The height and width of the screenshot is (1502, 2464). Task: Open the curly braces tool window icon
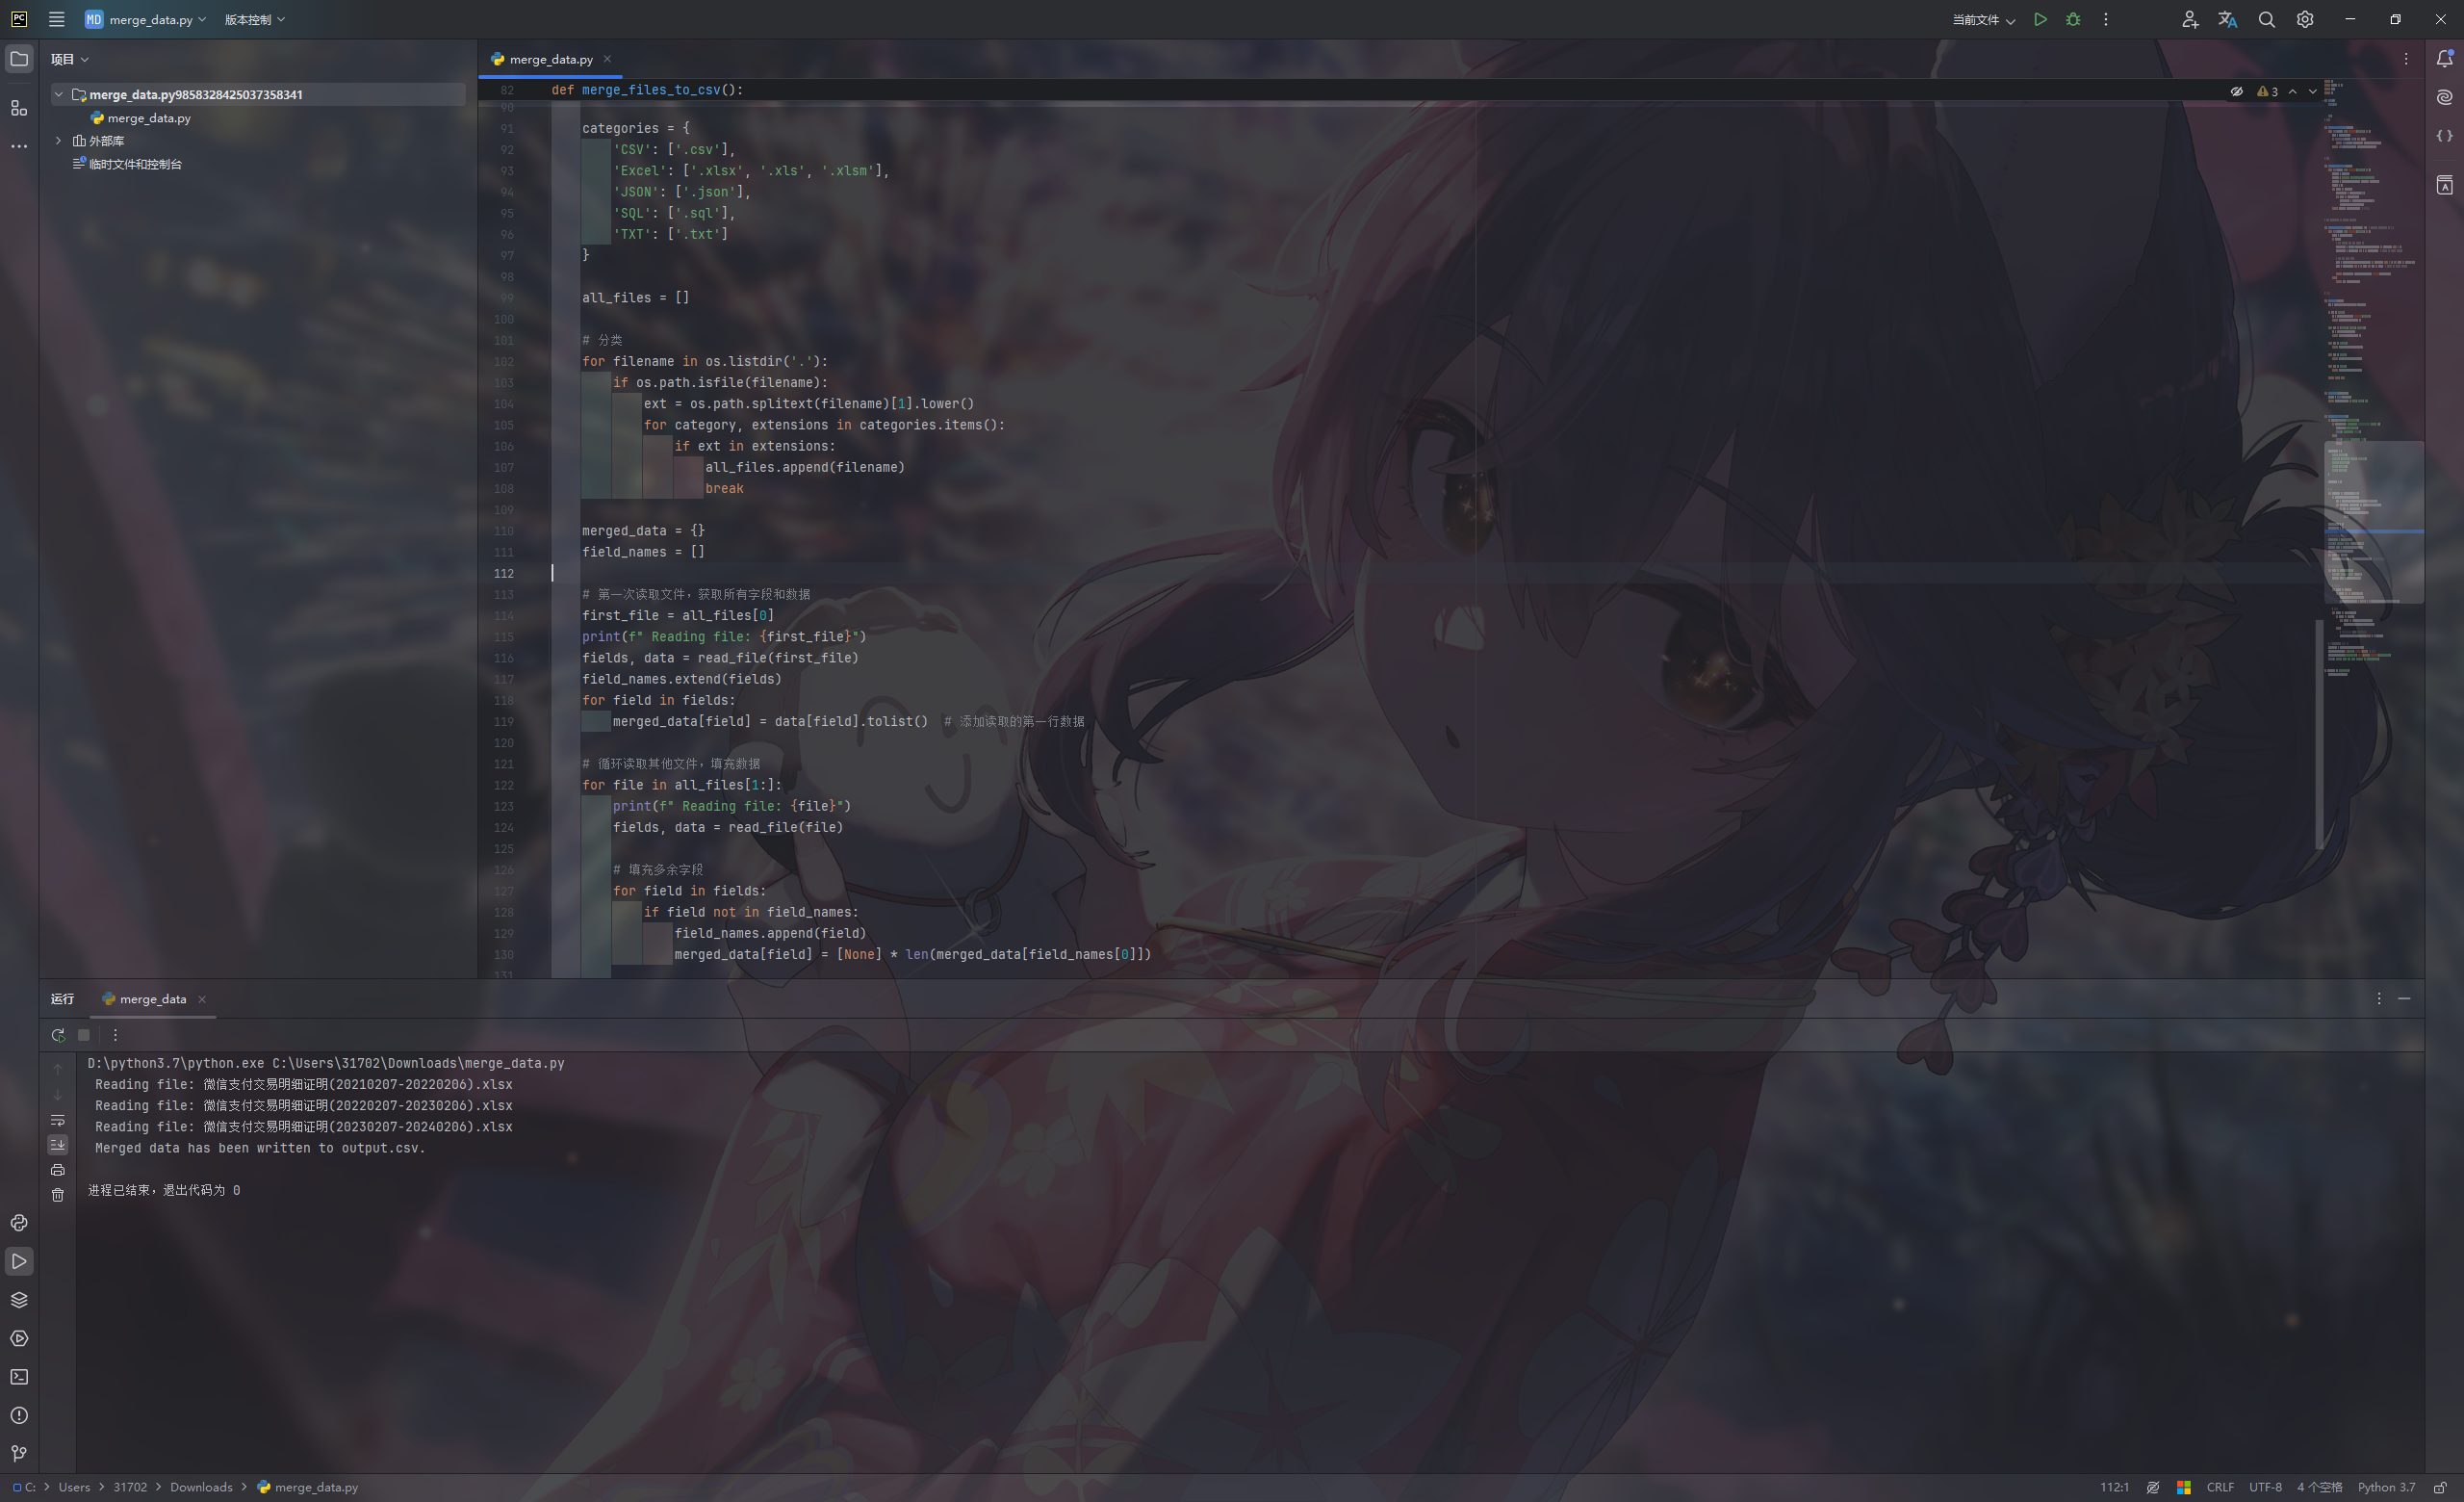point(2444,136)
